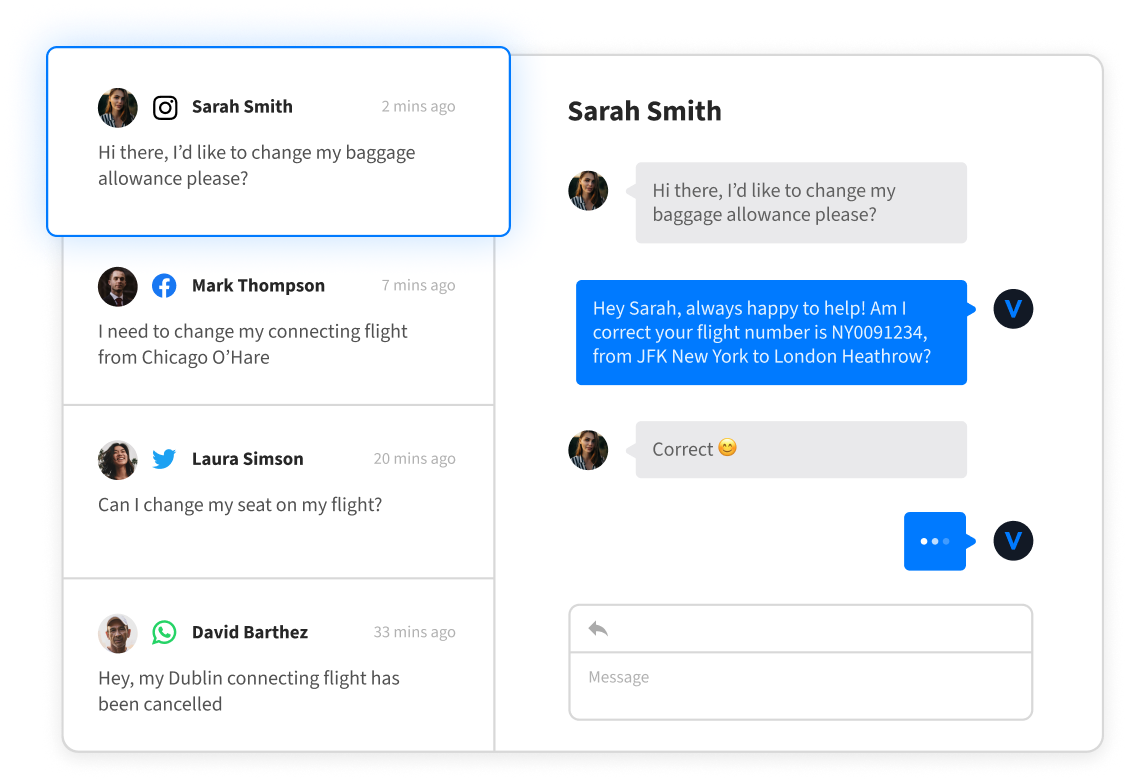Click the V badge next to the typing indicator
This screenshot has width=1126, height=779.
click(1013, 541)
